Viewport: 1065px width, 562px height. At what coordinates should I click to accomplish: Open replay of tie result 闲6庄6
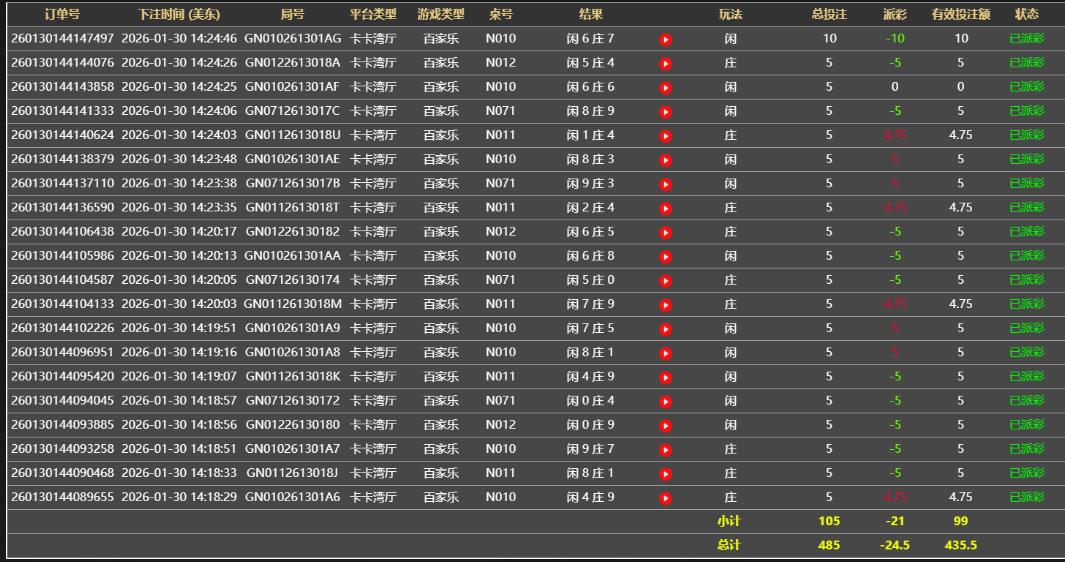point(665,87)
